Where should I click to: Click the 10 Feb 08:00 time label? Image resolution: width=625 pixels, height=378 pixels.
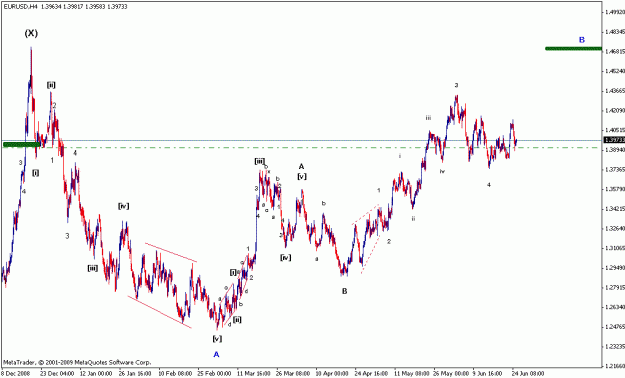(174, 374)
